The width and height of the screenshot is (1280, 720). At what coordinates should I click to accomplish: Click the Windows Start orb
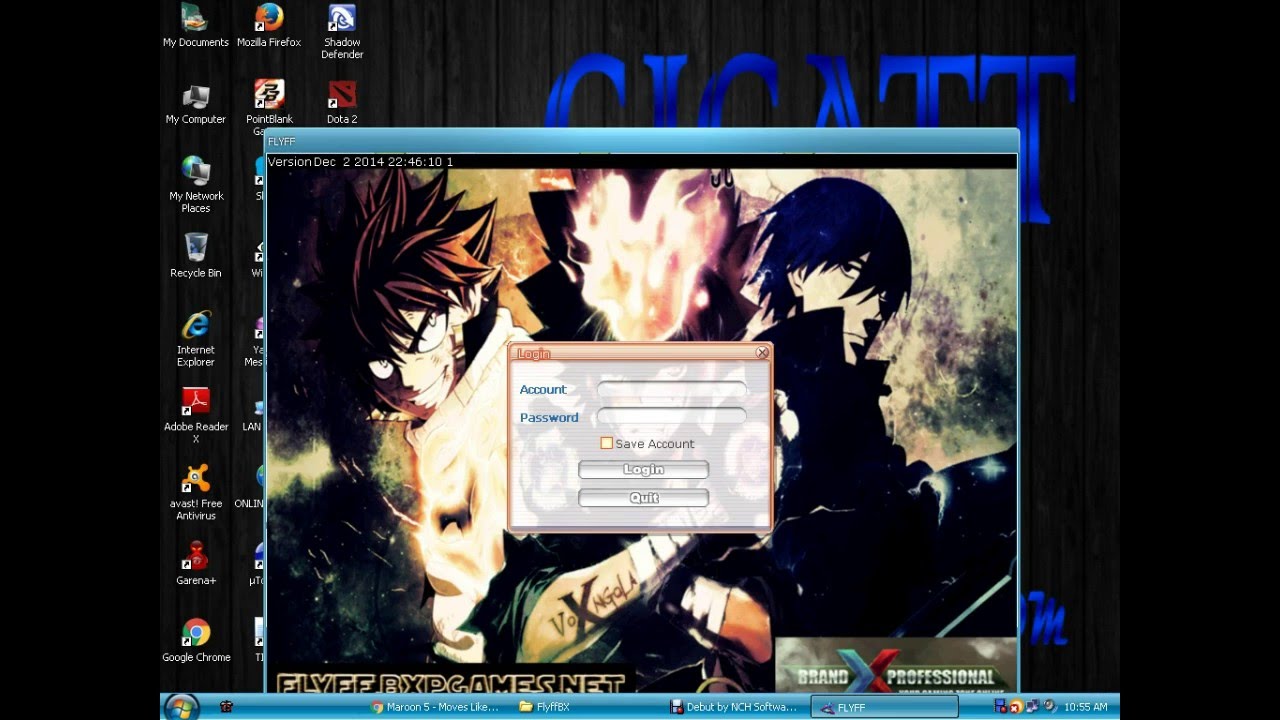tap(181, 707)
